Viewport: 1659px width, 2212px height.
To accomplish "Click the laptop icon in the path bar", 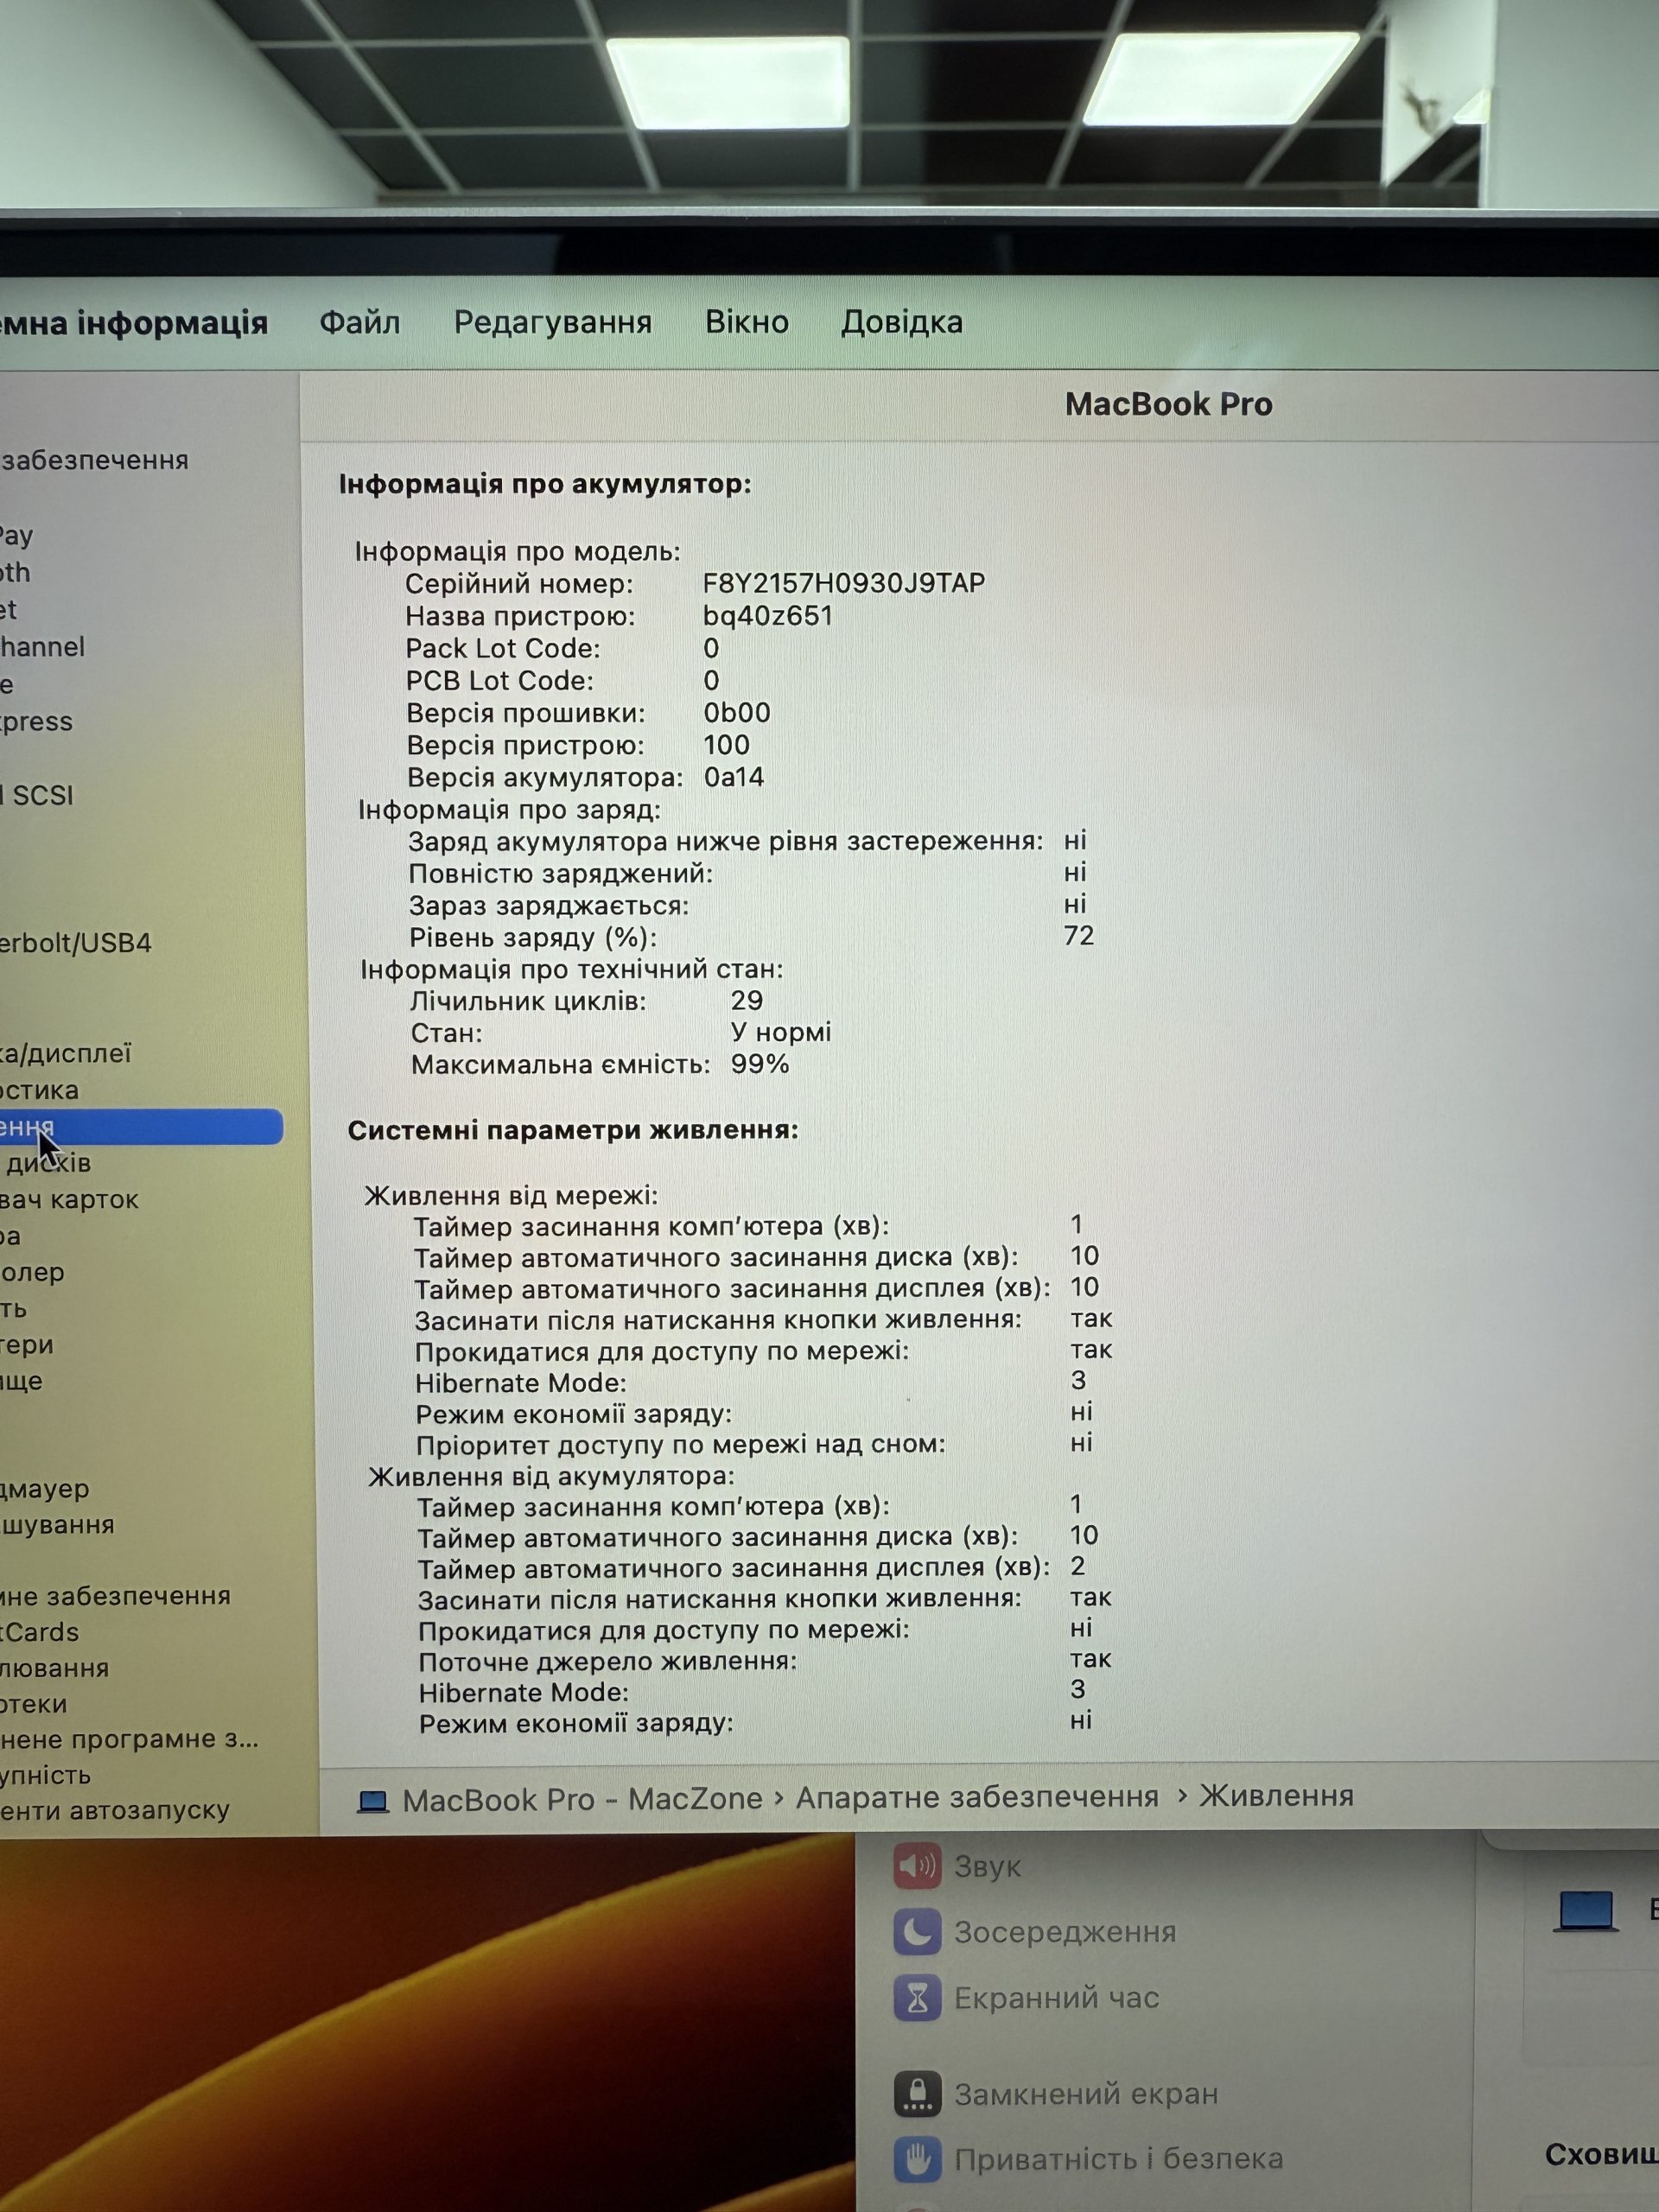I will [373, 1800].
